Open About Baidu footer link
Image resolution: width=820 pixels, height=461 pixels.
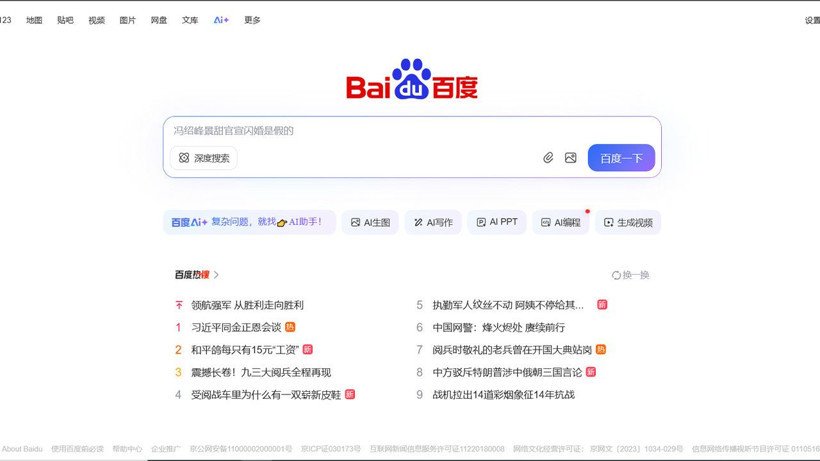pyautogui.click(x=22, y=448)
